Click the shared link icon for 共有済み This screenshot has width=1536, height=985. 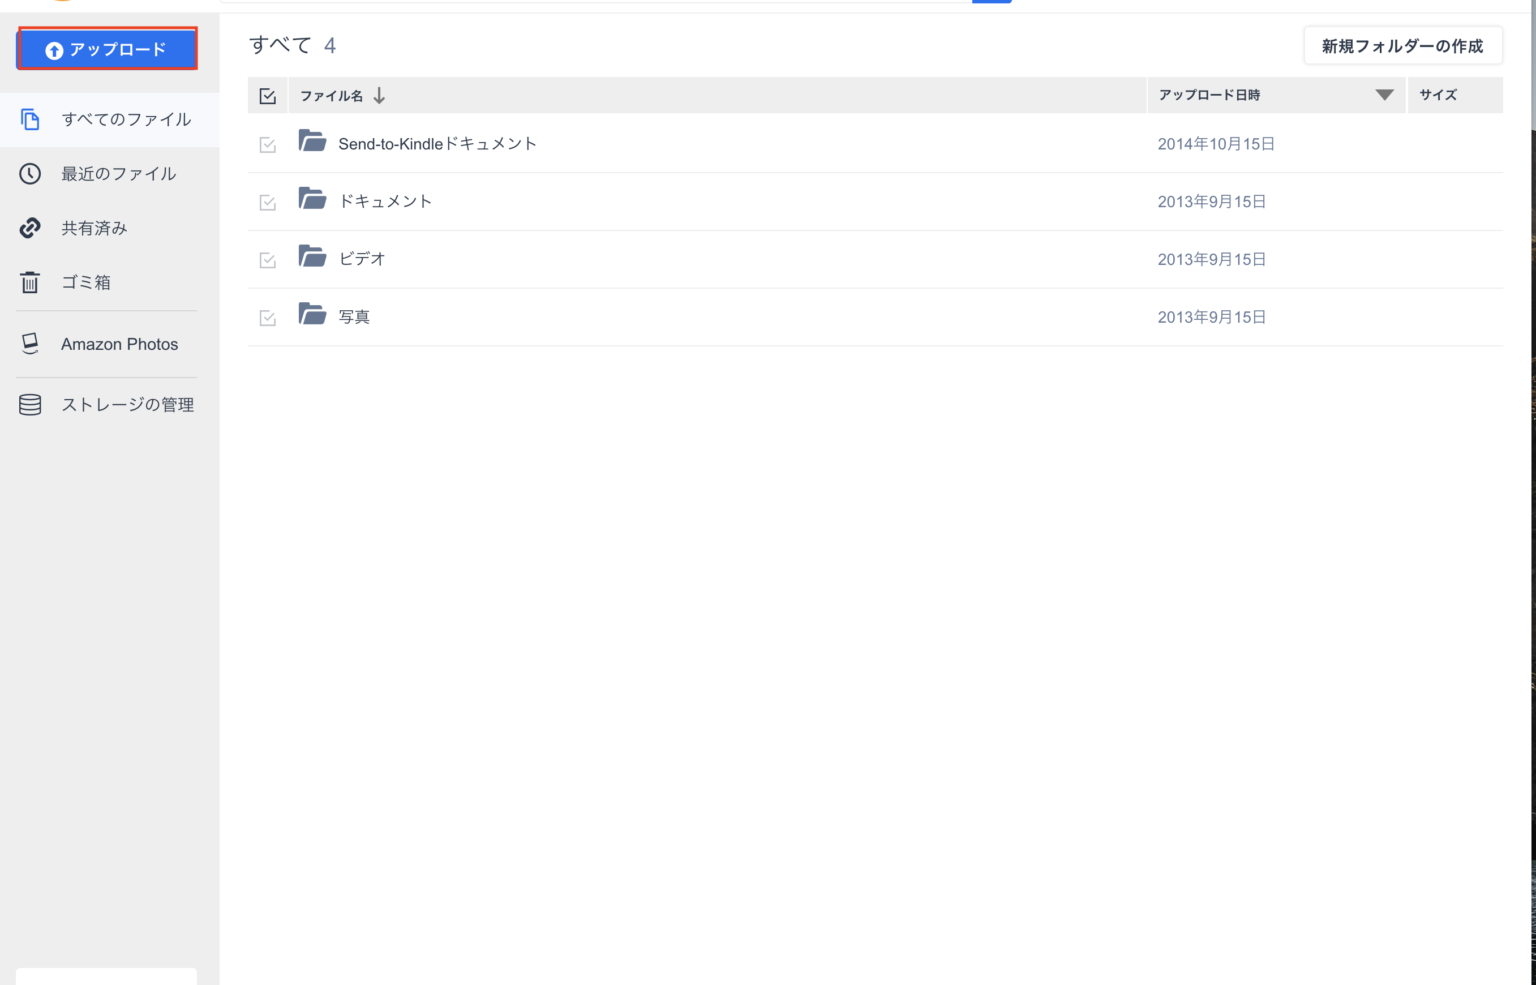point(30,228)
